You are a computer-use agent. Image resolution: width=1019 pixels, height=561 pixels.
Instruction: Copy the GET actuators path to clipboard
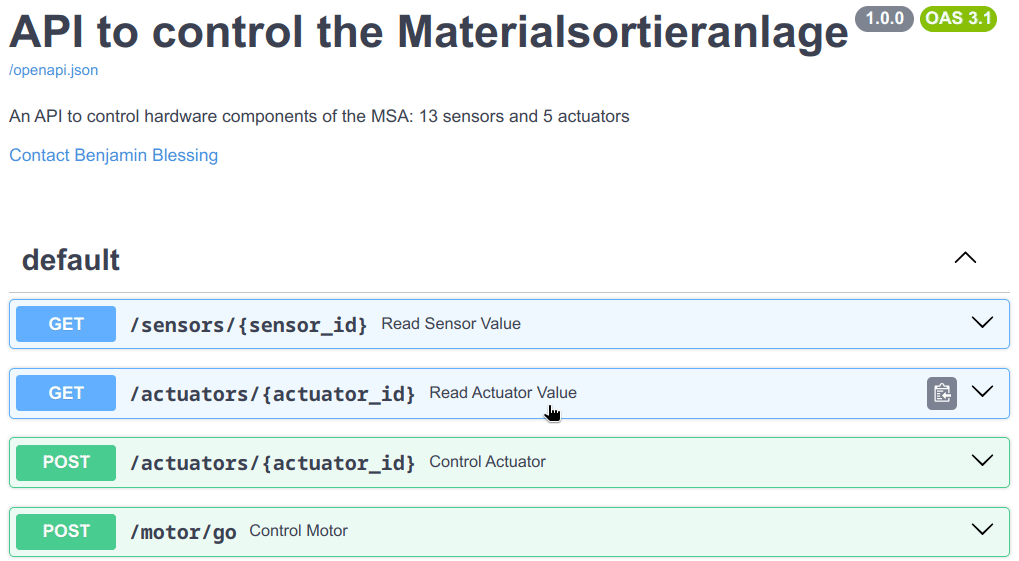pyautogui.click(x=942, y=393)
